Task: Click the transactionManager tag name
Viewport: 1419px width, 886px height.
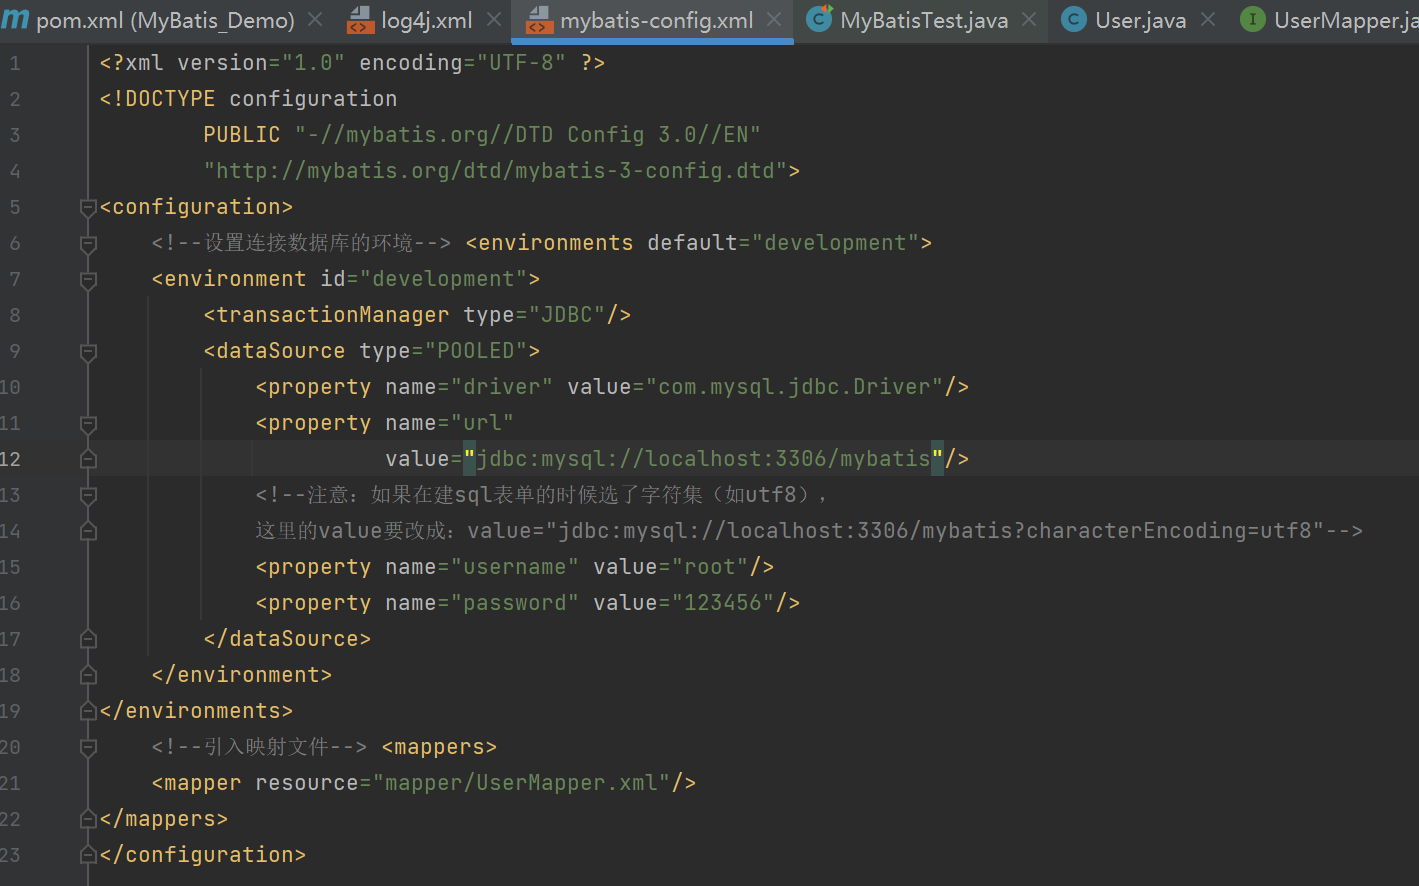Action: [x=333, y=315]
